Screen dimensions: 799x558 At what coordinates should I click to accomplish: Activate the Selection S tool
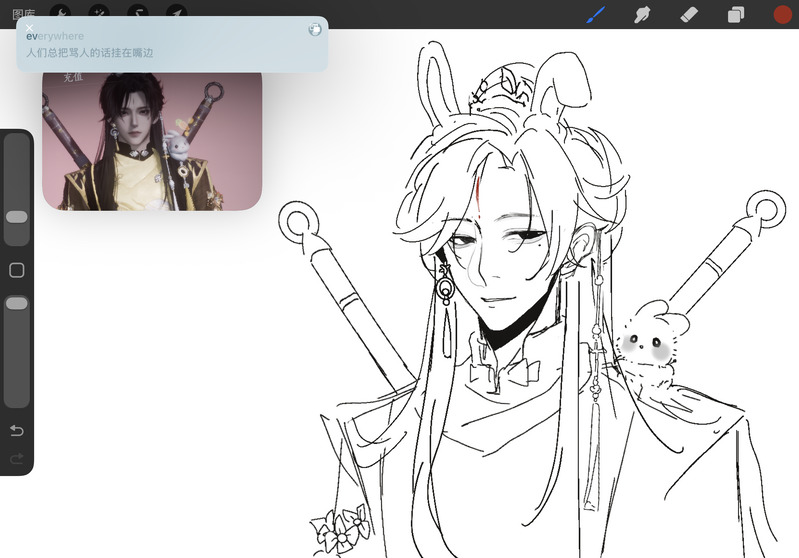coord(138,12)
